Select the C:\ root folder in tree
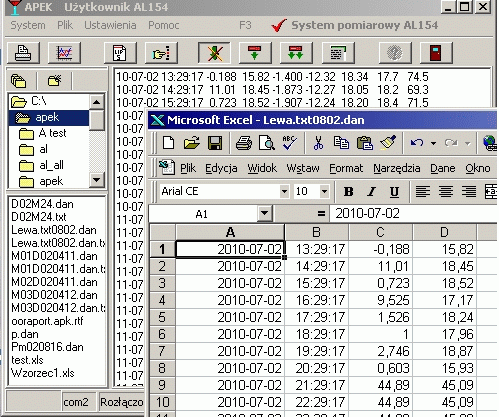 tap(49, 101)
